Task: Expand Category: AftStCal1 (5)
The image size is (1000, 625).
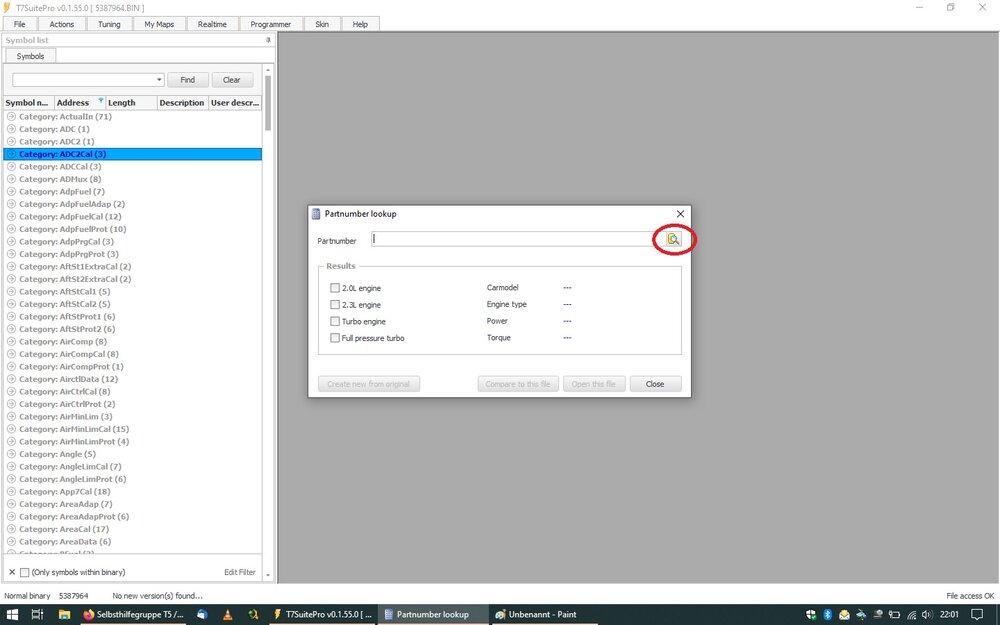Action: (11, 291)
